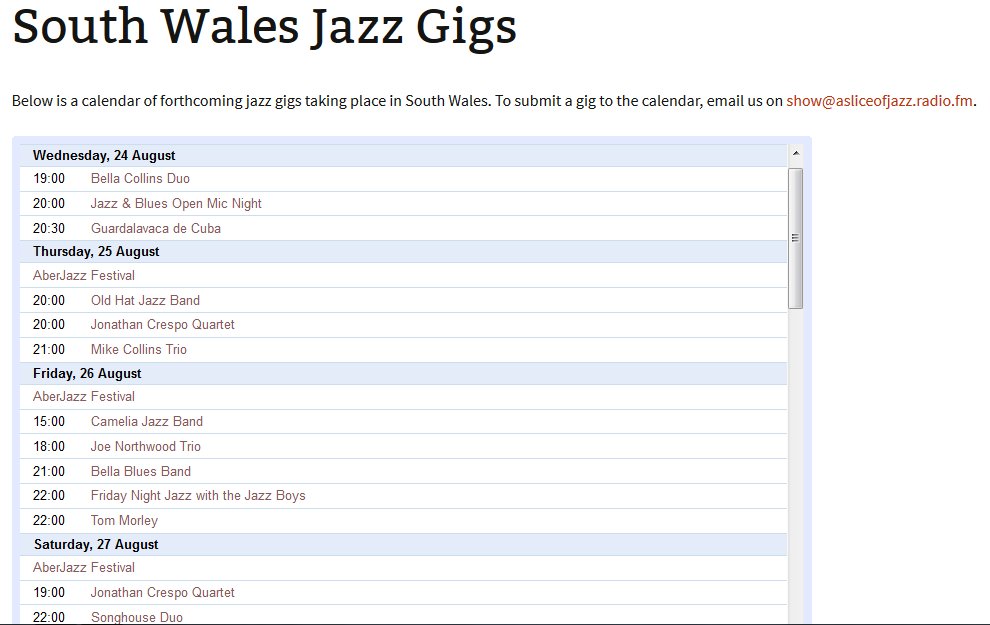Screen dimensions: 990x625
Task: Open the Bella Collins Duo gig
Action: coord(140,179)
